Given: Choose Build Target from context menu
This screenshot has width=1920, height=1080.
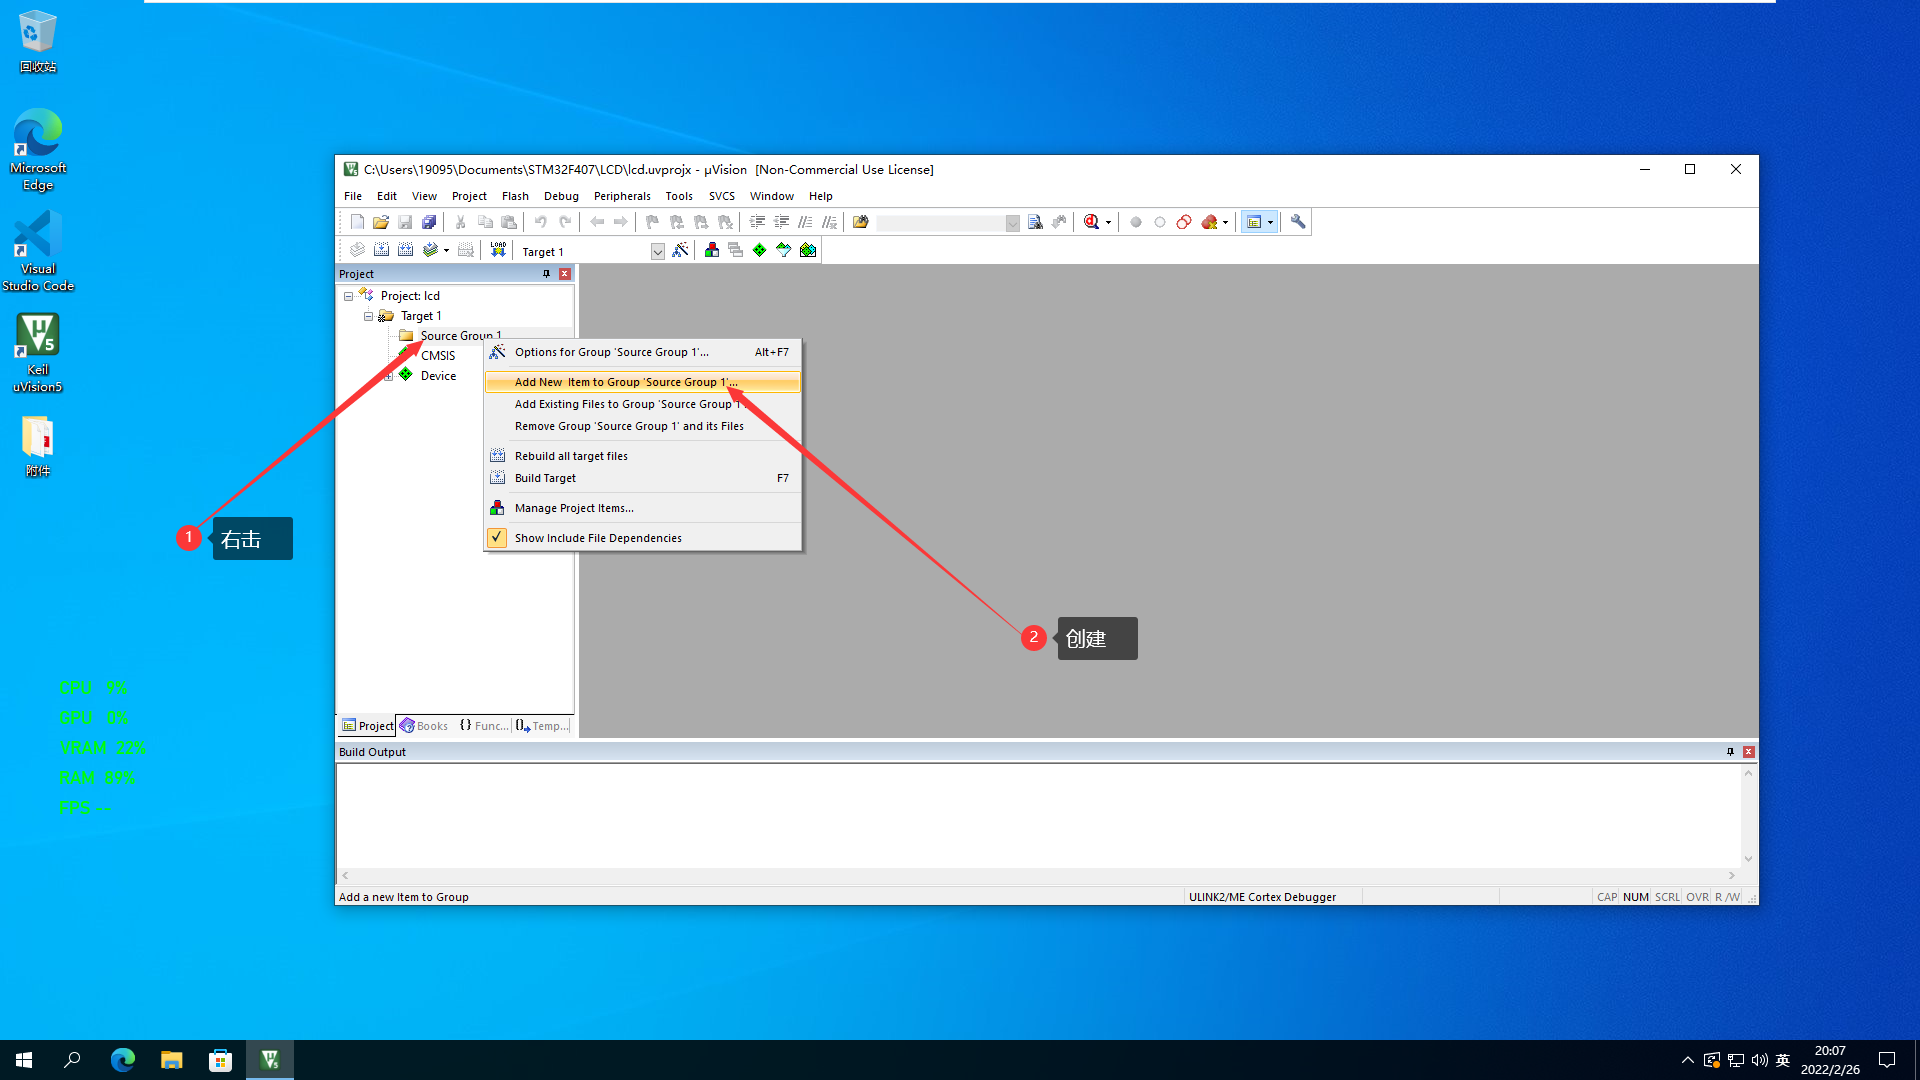Looking at the screenshot, I should pyautogui.click(x=545, y=478).
